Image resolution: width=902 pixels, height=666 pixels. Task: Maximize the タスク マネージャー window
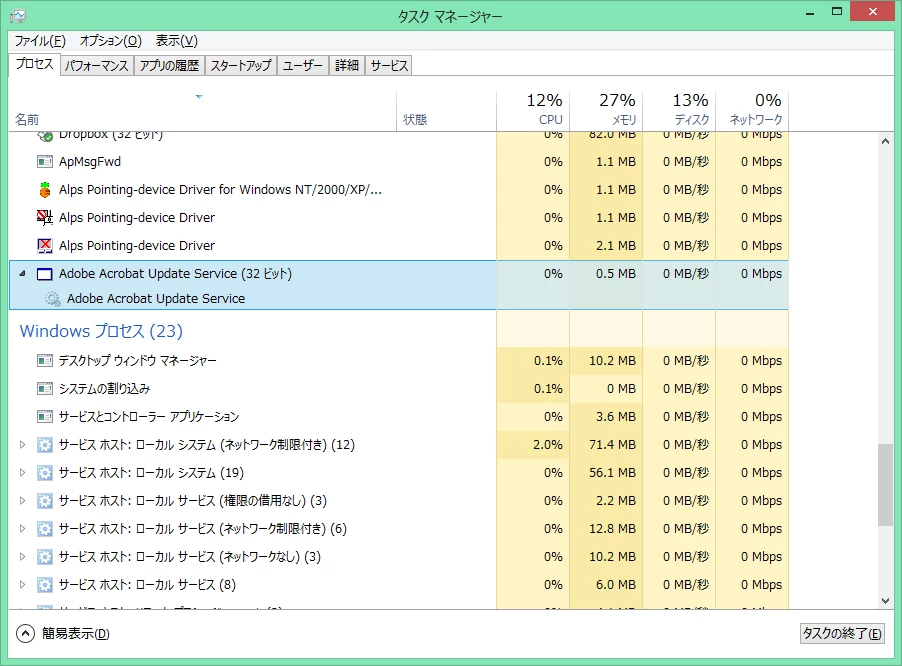[837, 12]
